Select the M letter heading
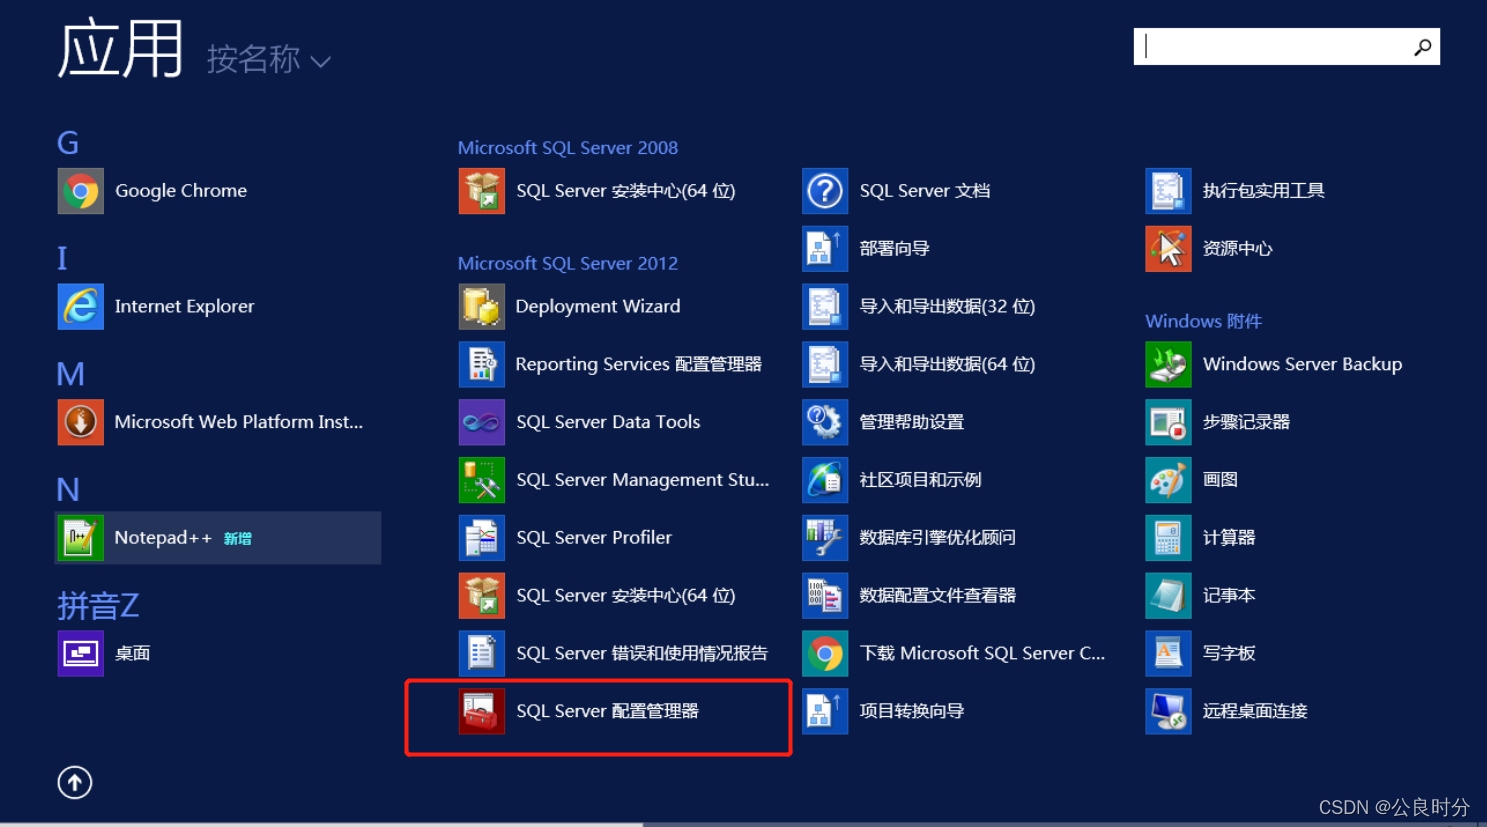 (70, 375)
